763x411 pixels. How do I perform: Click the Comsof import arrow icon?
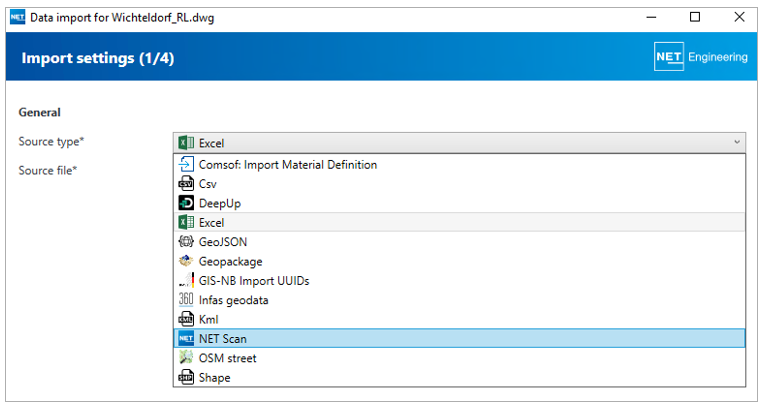(x=186, y=164)
